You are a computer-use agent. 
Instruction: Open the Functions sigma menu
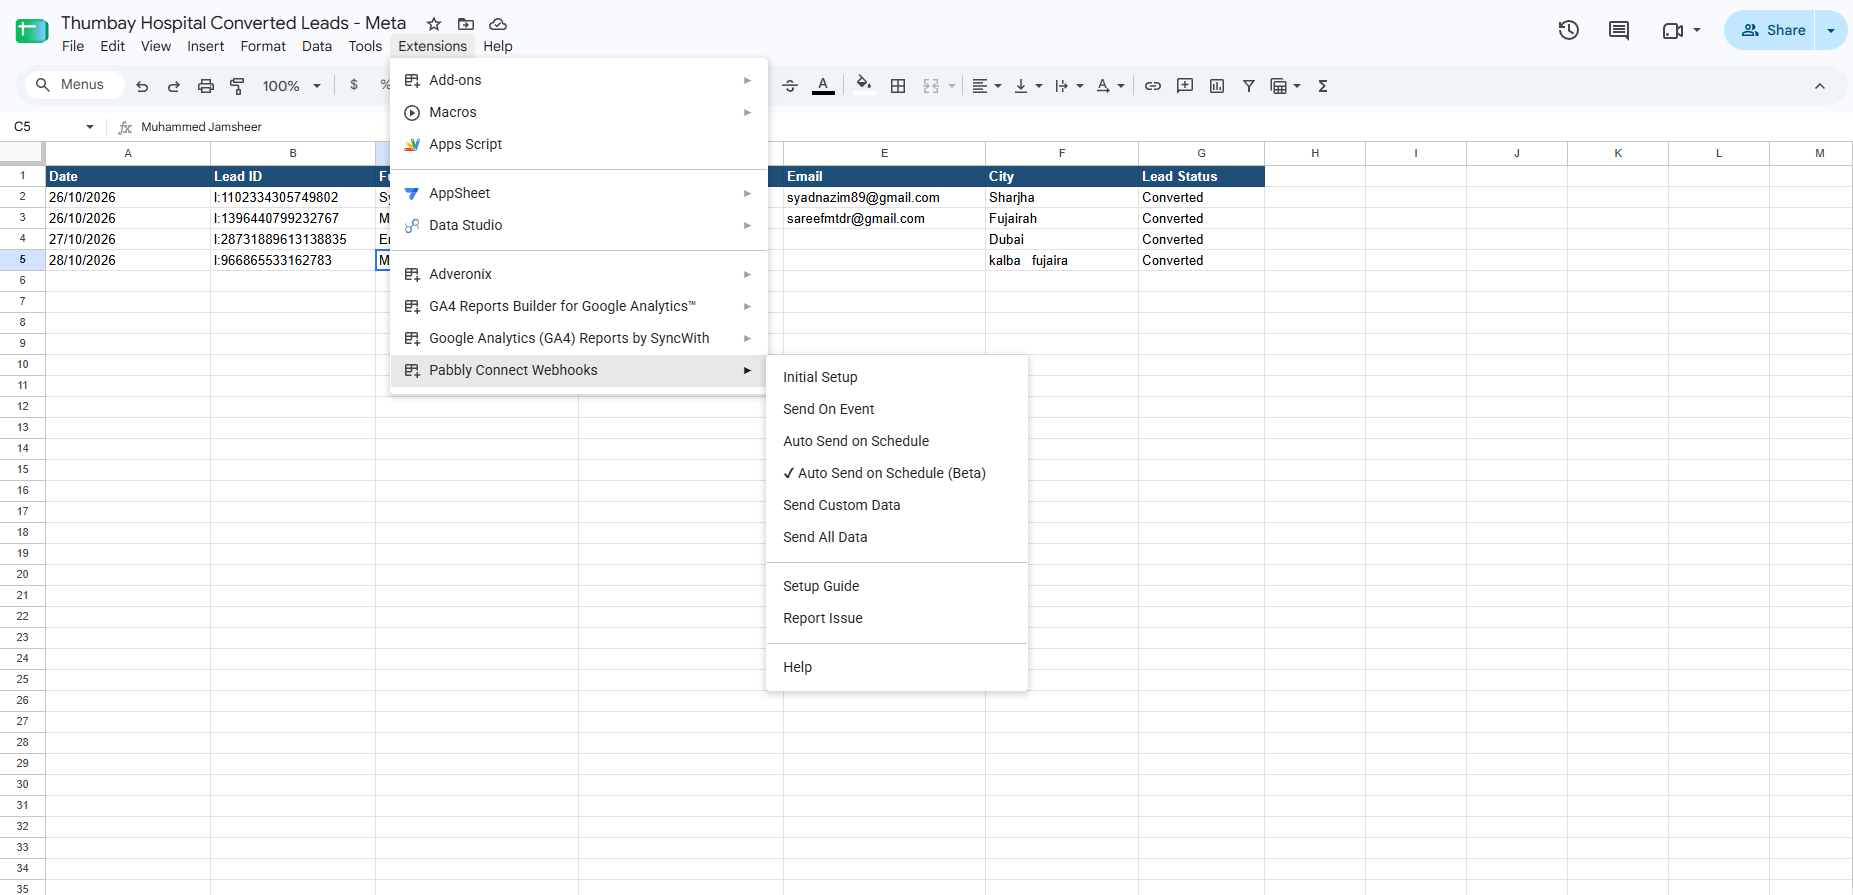(x=1323, y=86)
